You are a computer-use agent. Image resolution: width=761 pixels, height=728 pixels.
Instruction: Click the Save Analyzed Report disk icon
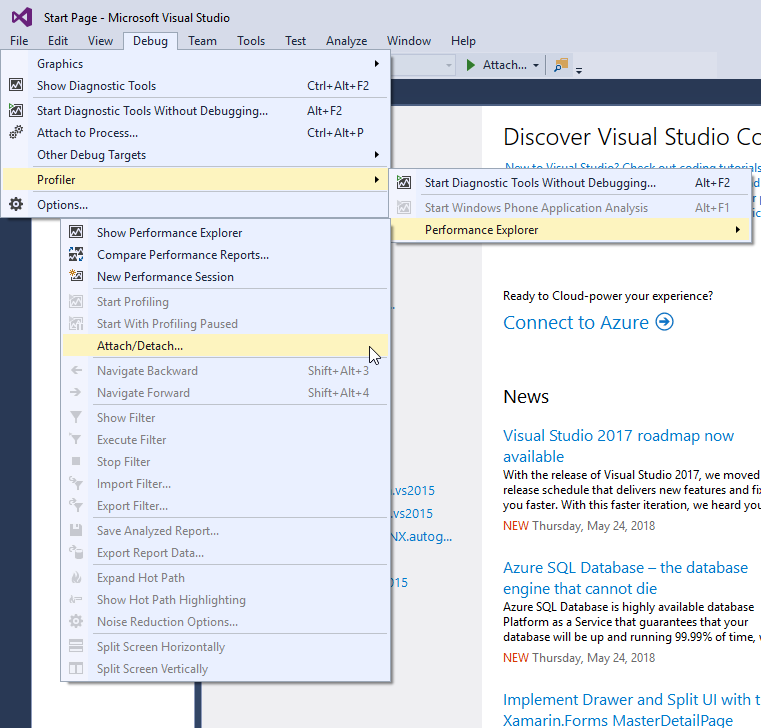click(76, 530)
